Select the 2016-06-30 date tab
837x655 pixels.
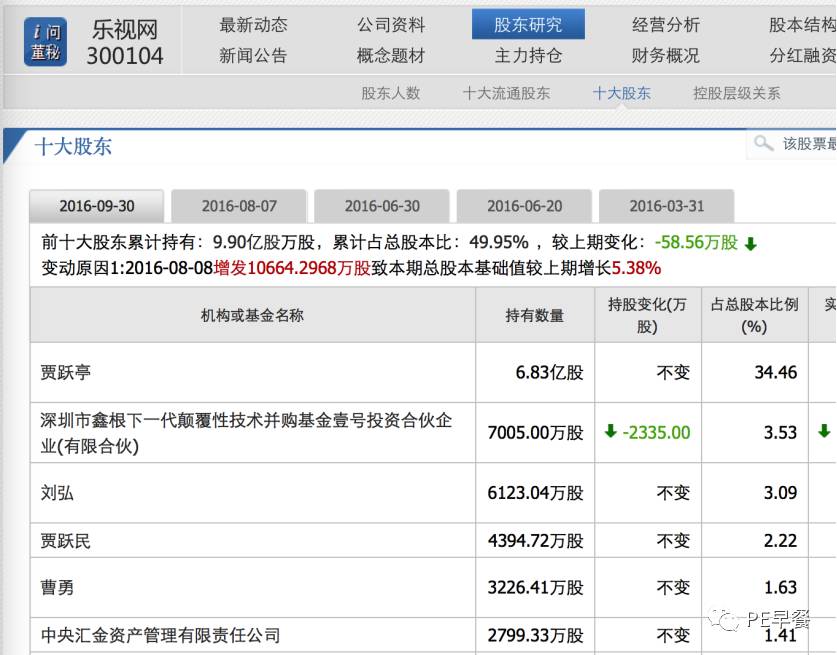pos(382,206)
